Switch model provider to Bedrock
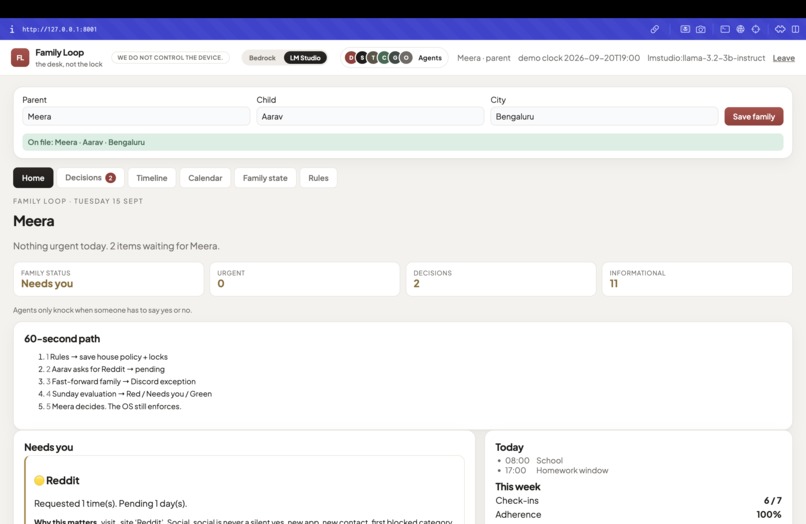Screen dimensions: 806x524 pos(262,58)
